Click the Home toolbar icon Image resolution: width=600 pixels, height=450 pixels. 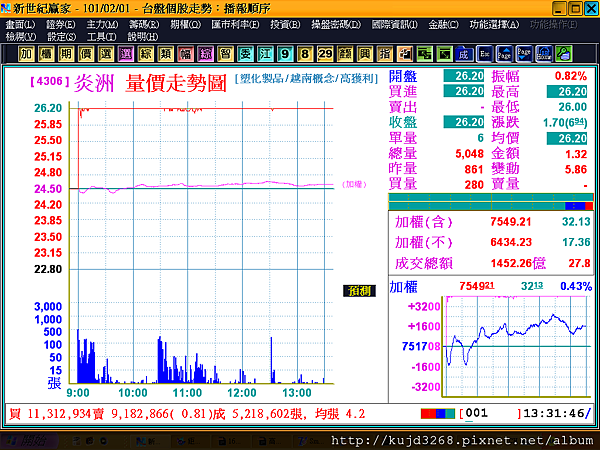click(x=544, y=54)
